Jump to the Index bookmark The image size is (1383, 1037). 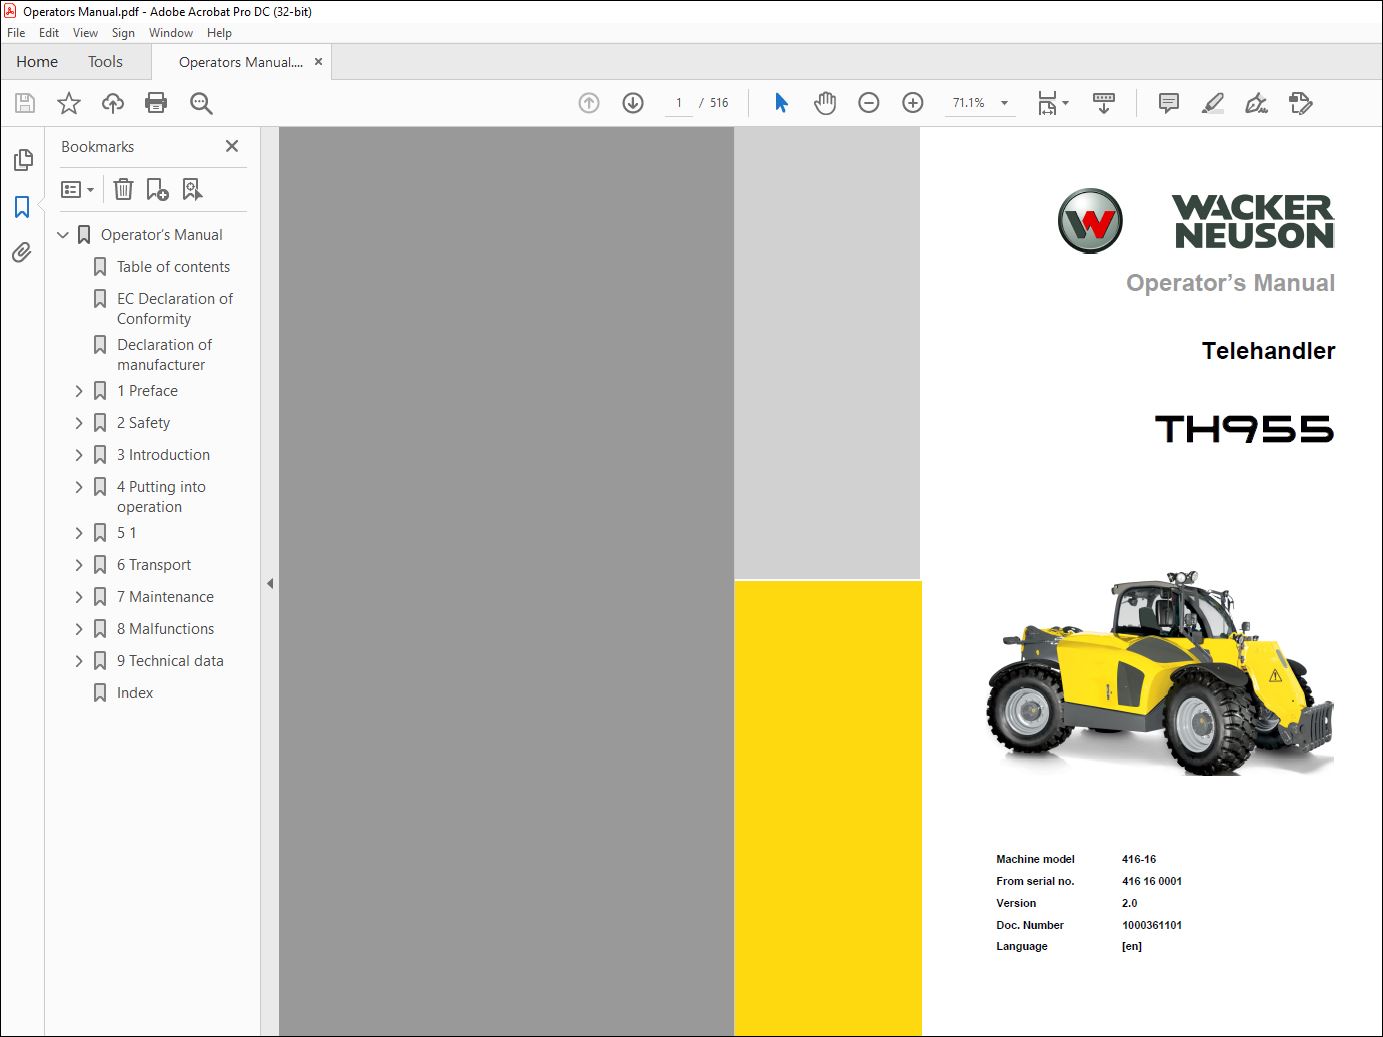tap(135, 693)
